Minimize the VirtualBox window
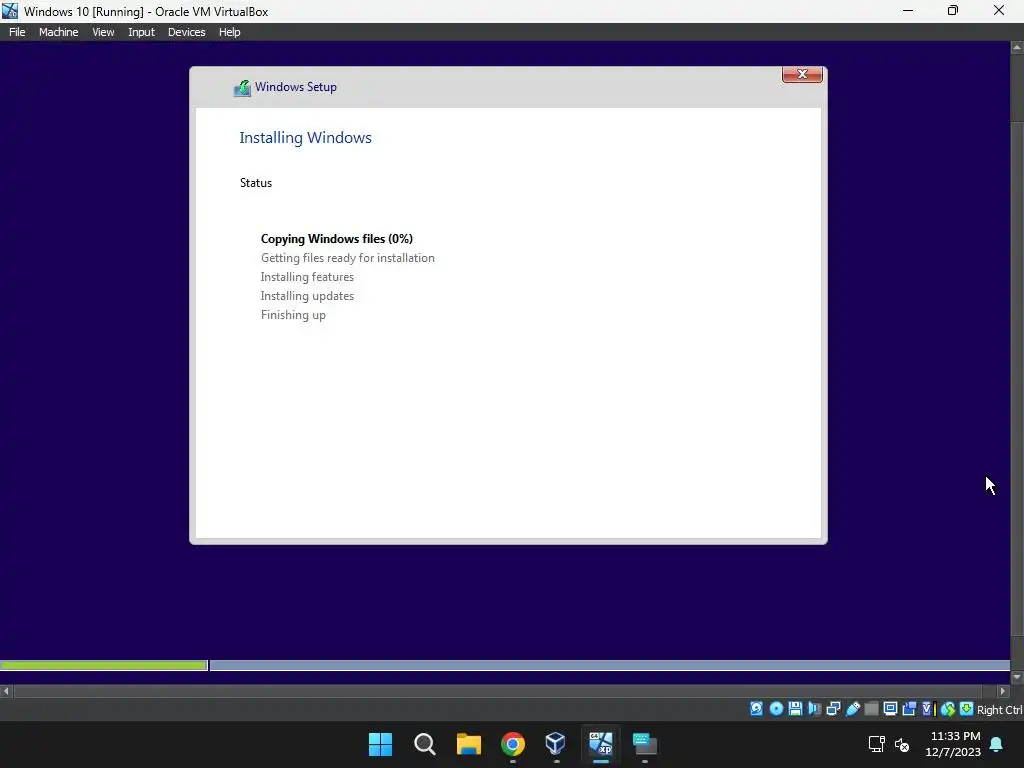Screen dimensions: 1024x768 click(908, 11)
